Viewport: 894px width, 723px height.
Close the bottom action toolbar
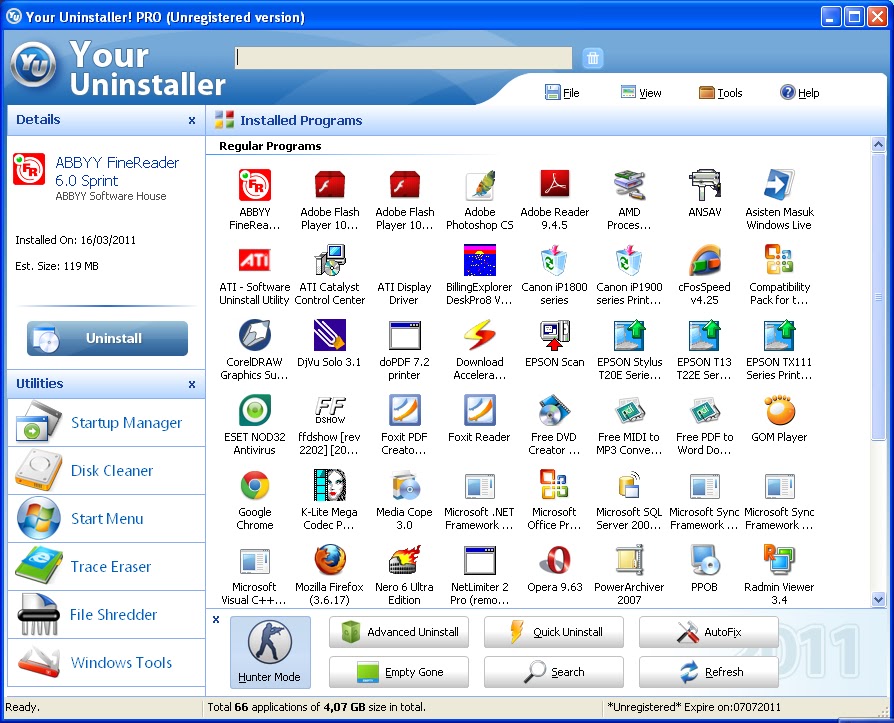(216, 619)
